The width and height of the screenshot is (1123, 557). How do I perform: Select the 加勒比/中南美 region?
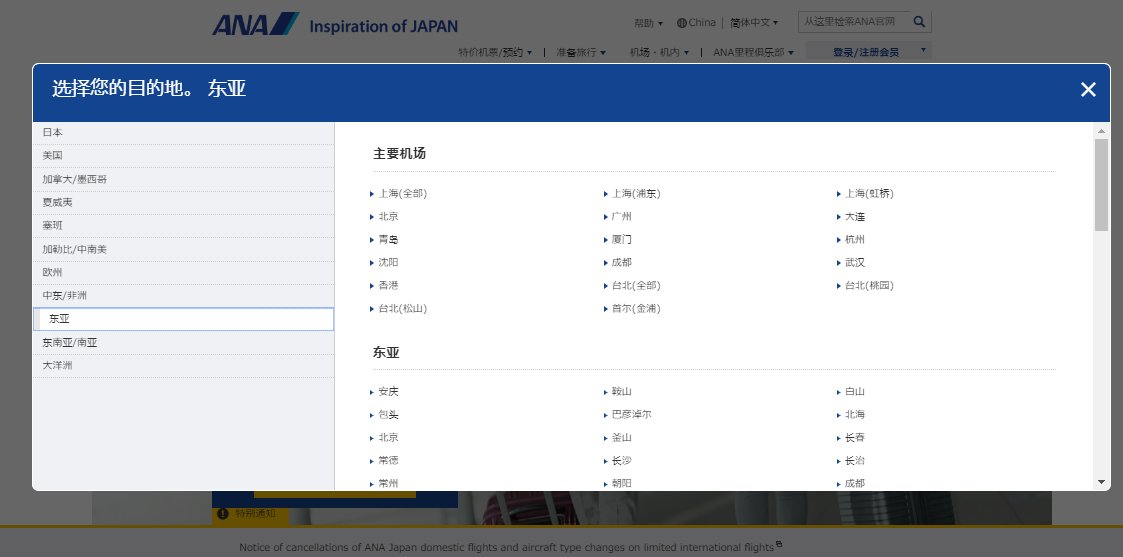click(183, 250)
